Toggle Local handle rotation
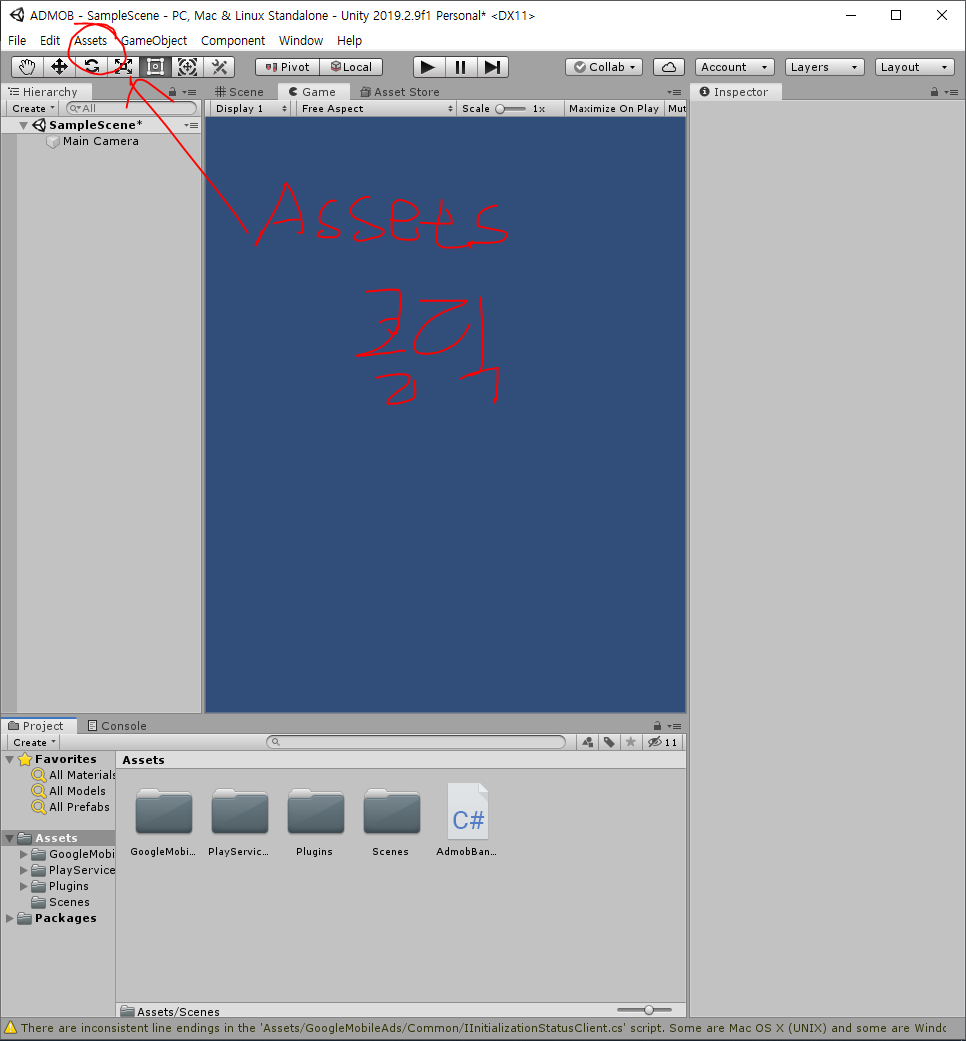 pos(351,67)
